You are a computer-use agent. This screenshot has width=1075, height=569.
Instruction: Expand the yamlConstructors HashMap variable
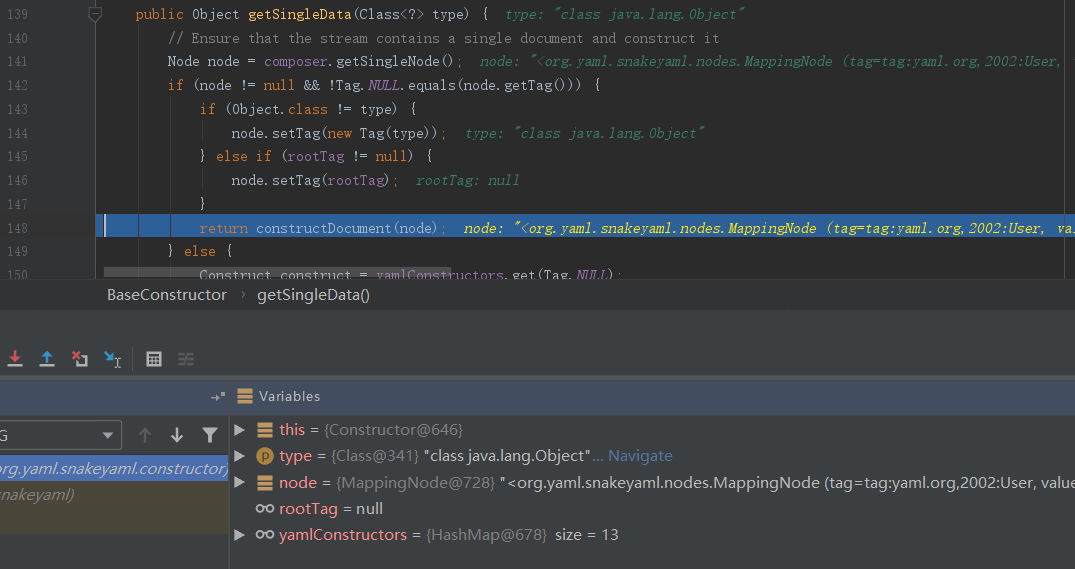coord(239,535)
